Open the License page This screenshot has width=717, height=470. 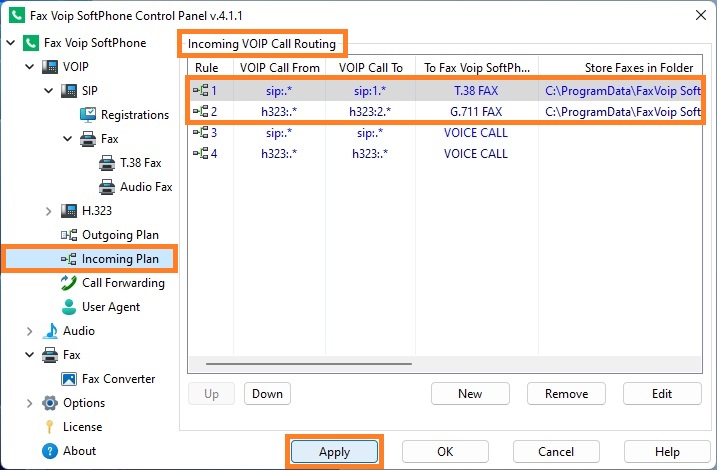point(82,427)
